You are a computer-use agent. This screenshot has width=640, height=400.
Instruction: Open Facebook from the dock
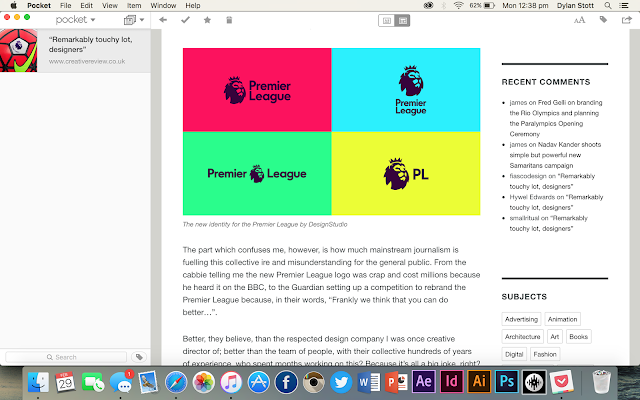pyautogui.click(x=286, y=382)
